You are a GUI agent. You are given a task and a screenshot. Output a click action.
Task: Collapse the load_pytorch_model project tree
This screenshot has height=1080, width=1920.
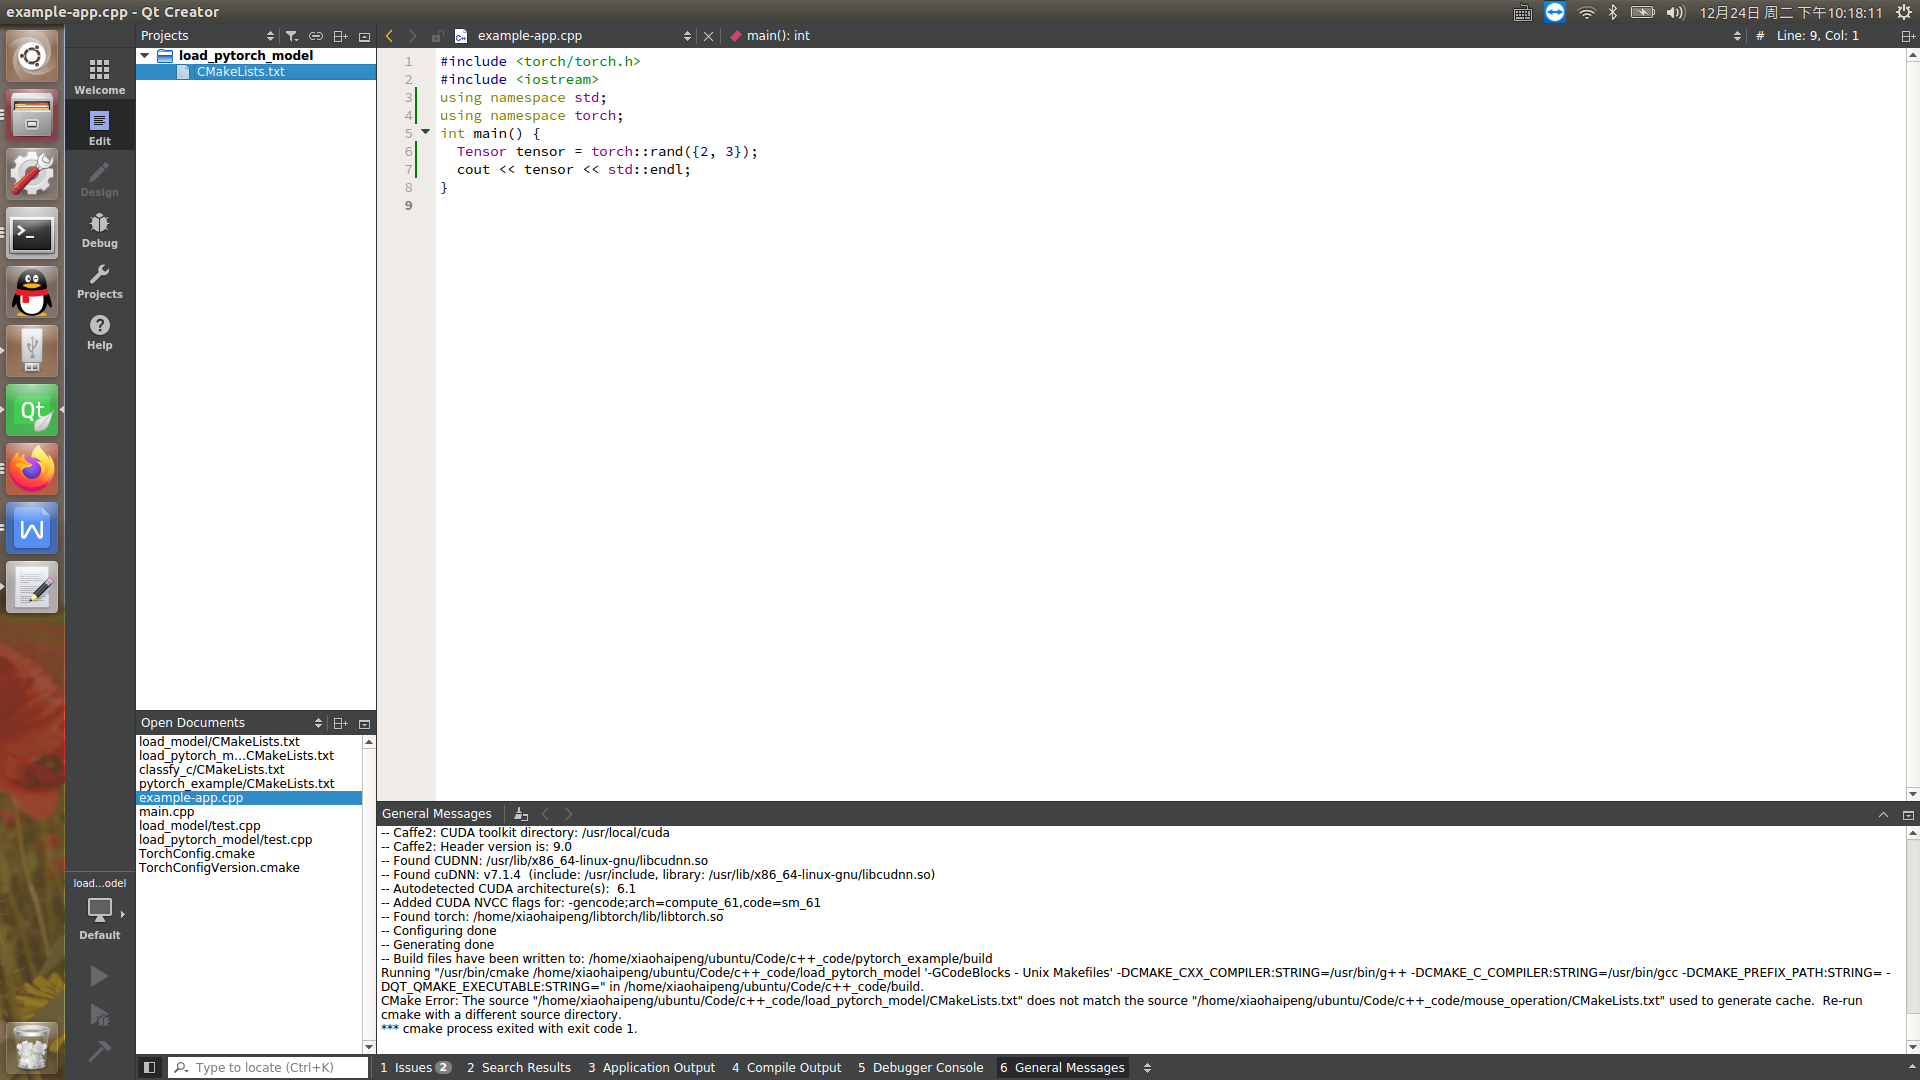(145, 56)
